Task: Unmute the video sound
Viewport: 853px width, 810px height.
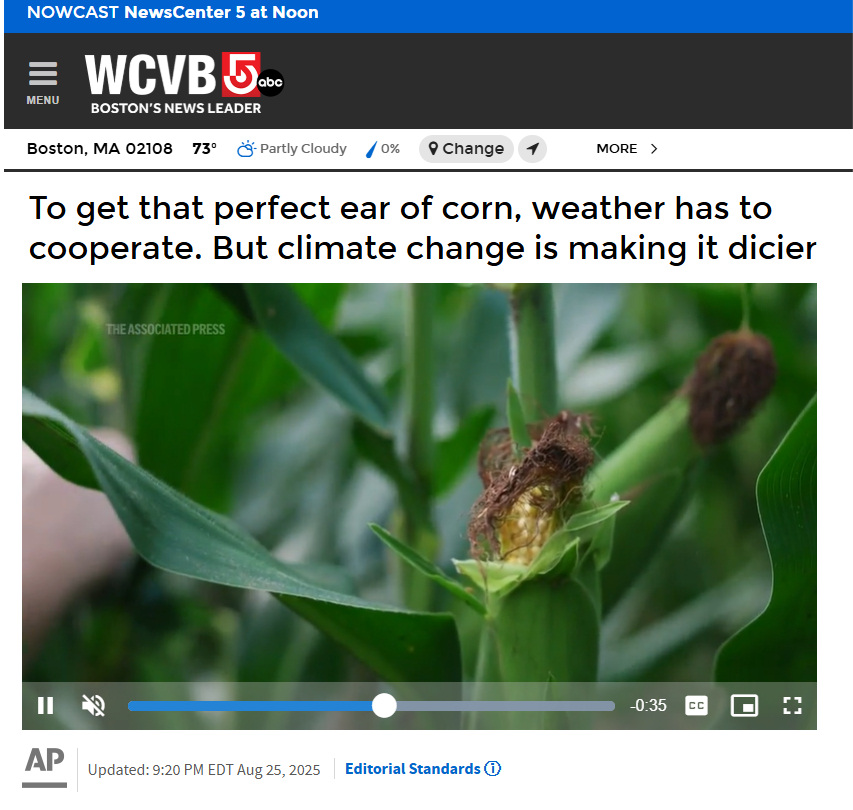Action: point(94,706)
